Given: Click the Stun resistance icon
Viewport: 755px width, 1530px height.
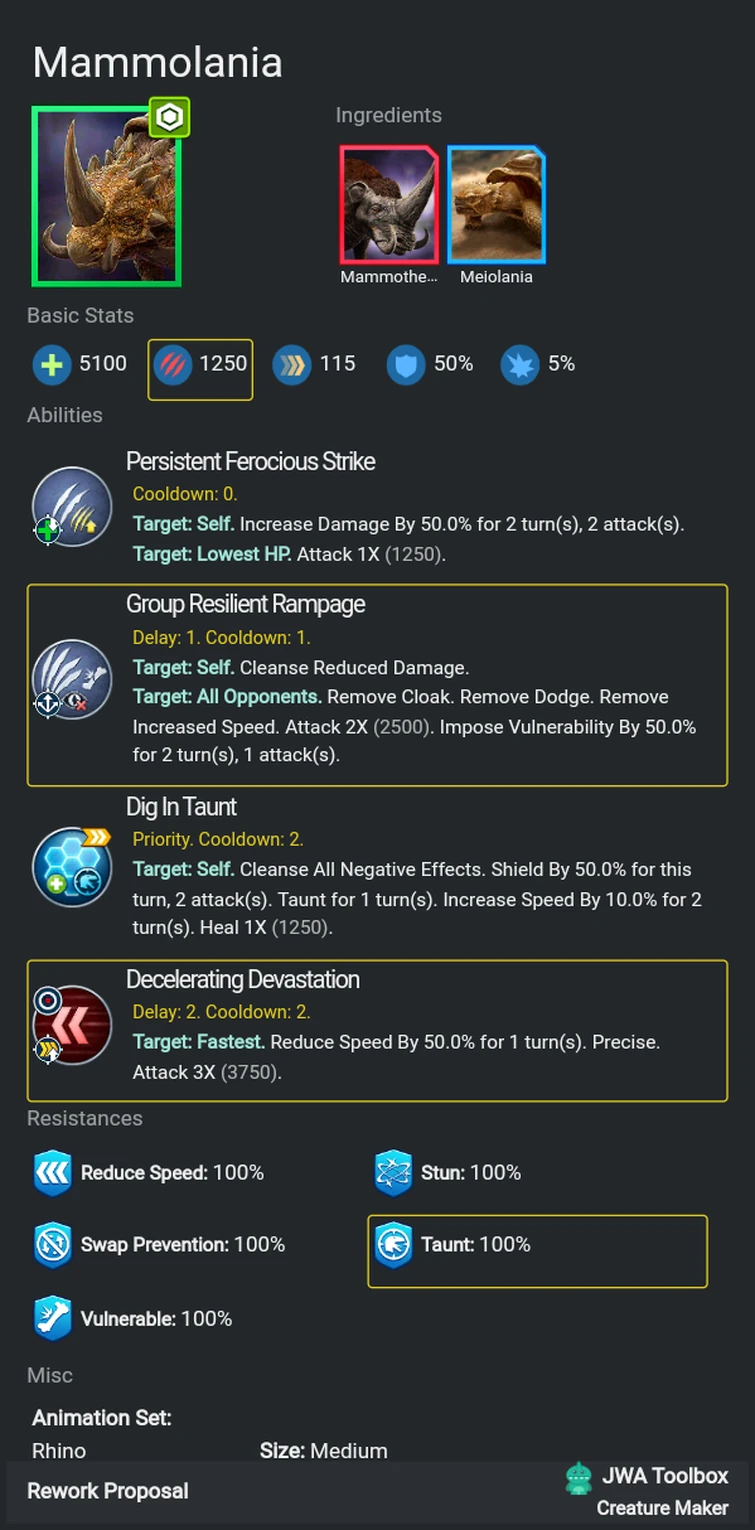Looking at the screenshot, I should (393, 1173).
